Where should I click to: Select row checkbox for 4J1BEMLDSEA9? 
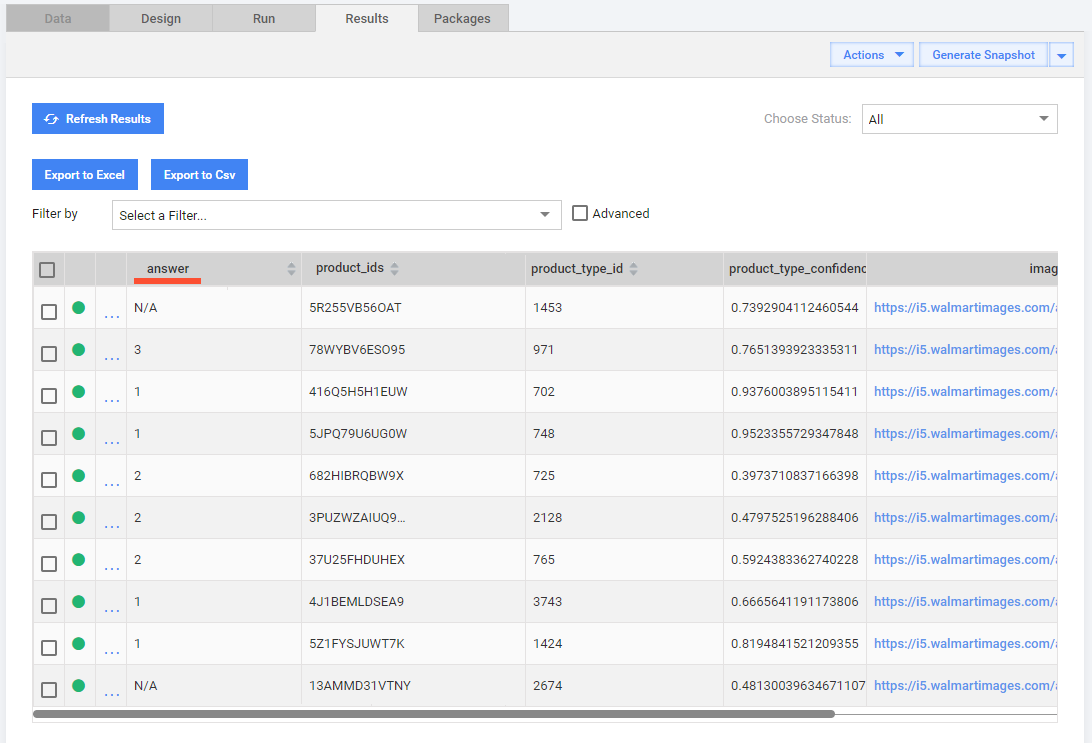[x=49, y=606]
